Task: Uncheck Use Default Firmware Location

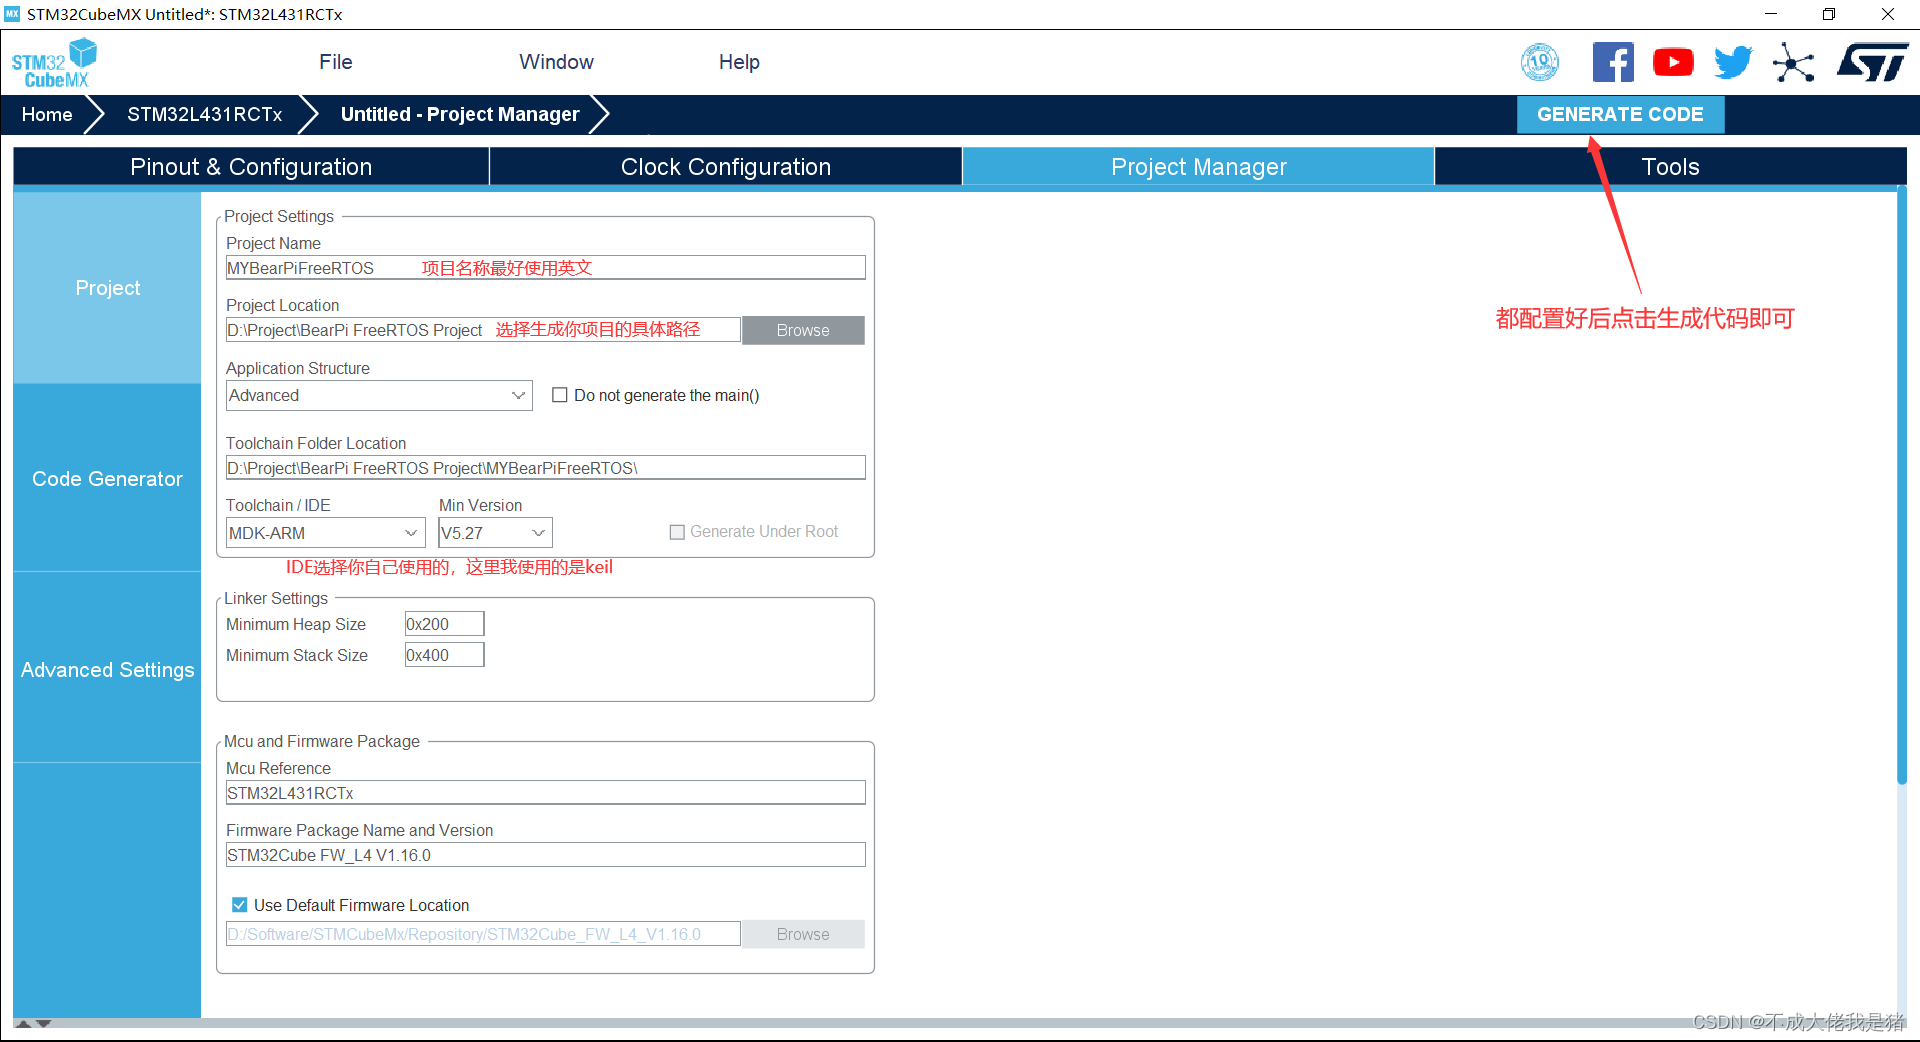Action: point(240,905)
